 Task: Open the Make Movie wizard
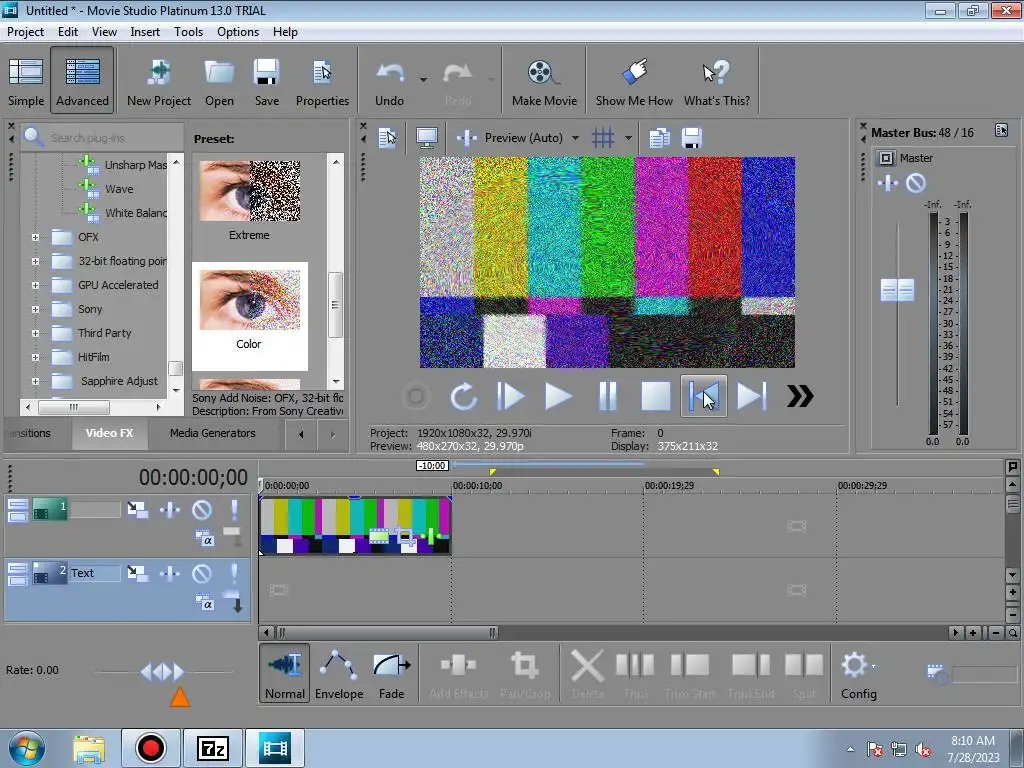point(544,82)
